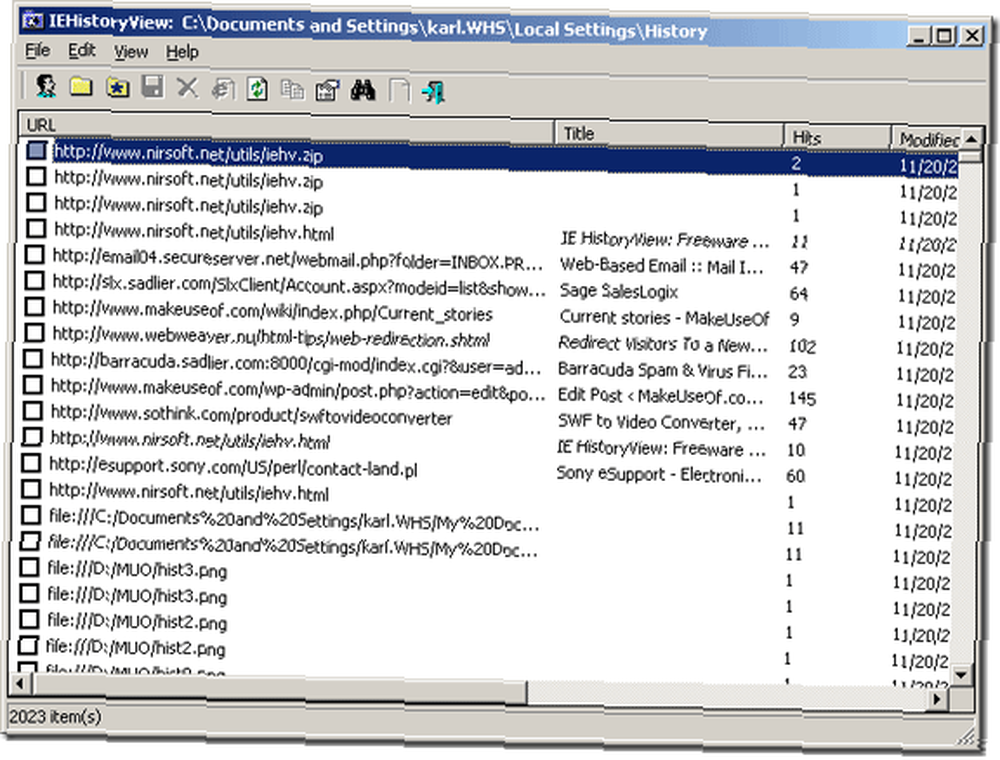Open the Edit menu
Screen dimensions: 1000x760
click(x=82, y=50)
